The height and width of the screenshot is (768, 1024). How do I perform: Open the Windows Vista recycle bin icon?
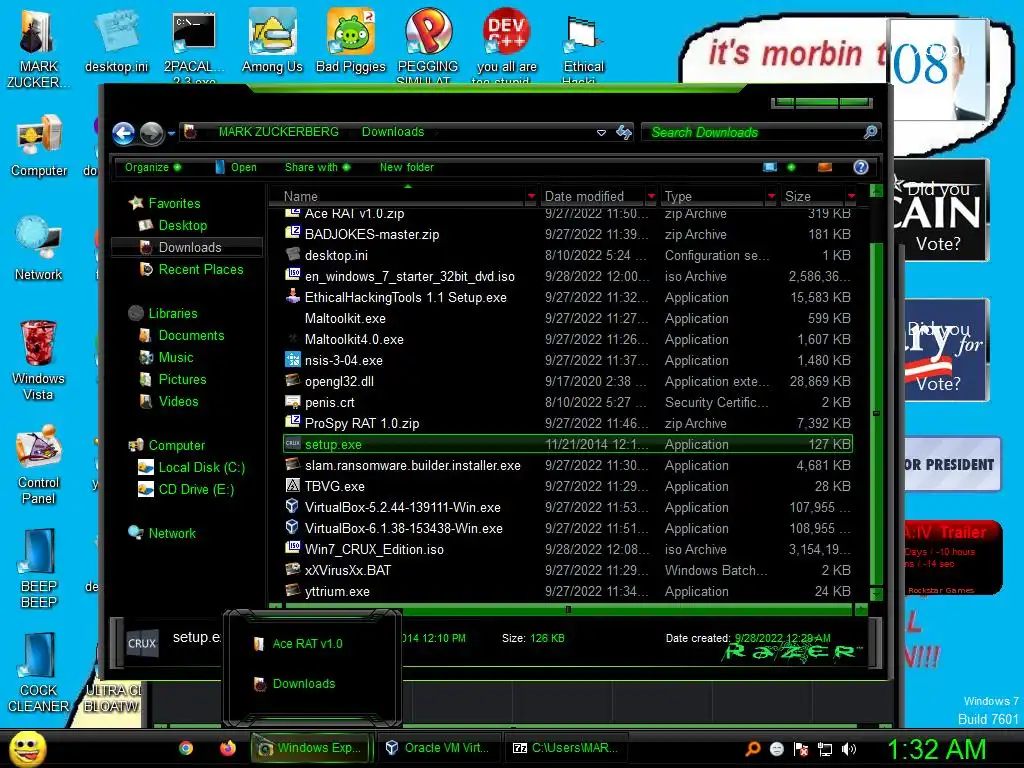[38, 360]
